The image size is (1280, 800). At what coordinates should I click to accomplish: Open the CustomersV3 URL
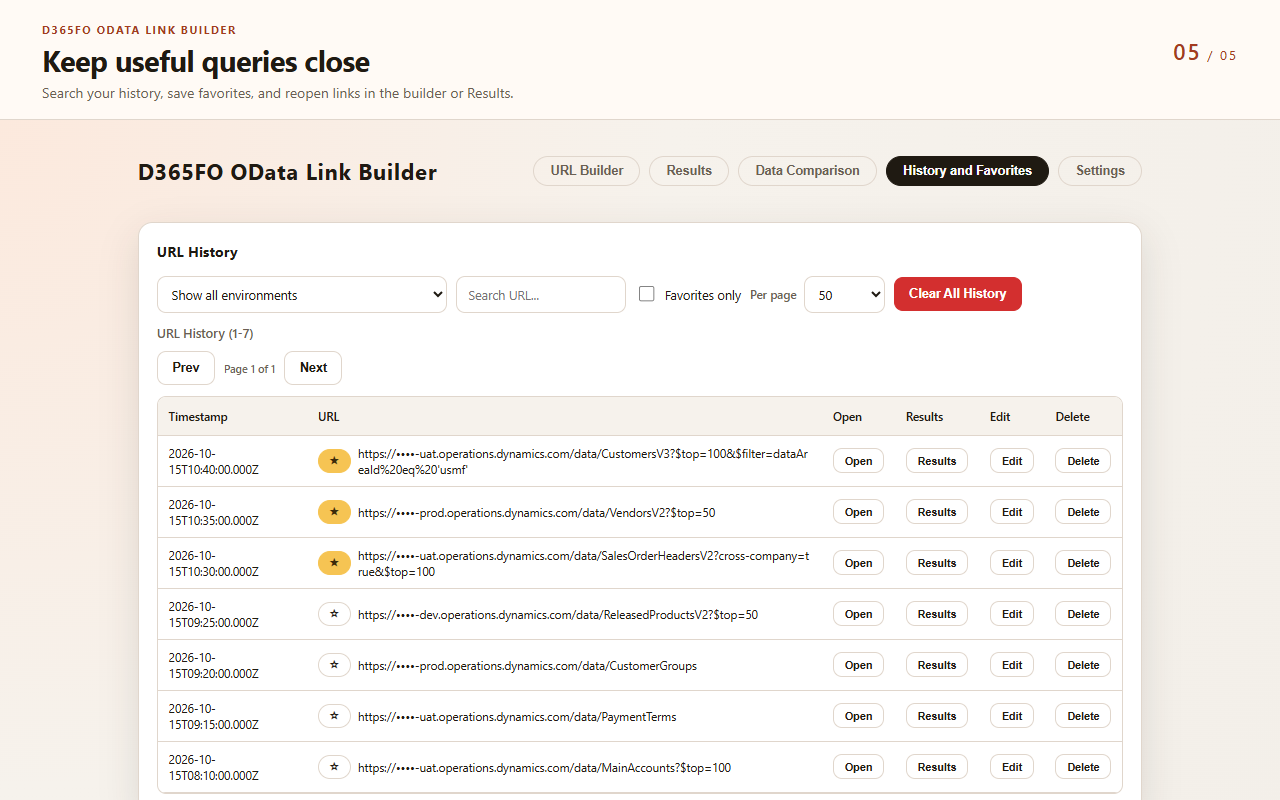coord(858,461)
